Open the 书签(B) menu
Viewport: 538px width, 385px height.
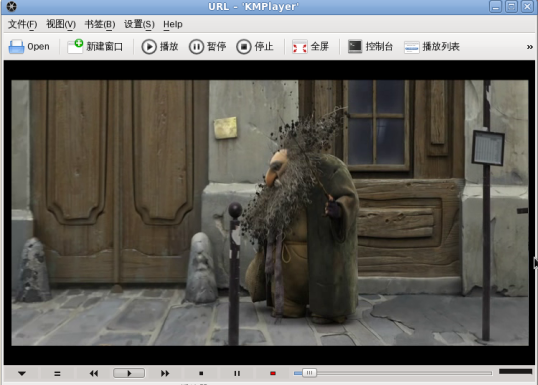coord(100,24)
